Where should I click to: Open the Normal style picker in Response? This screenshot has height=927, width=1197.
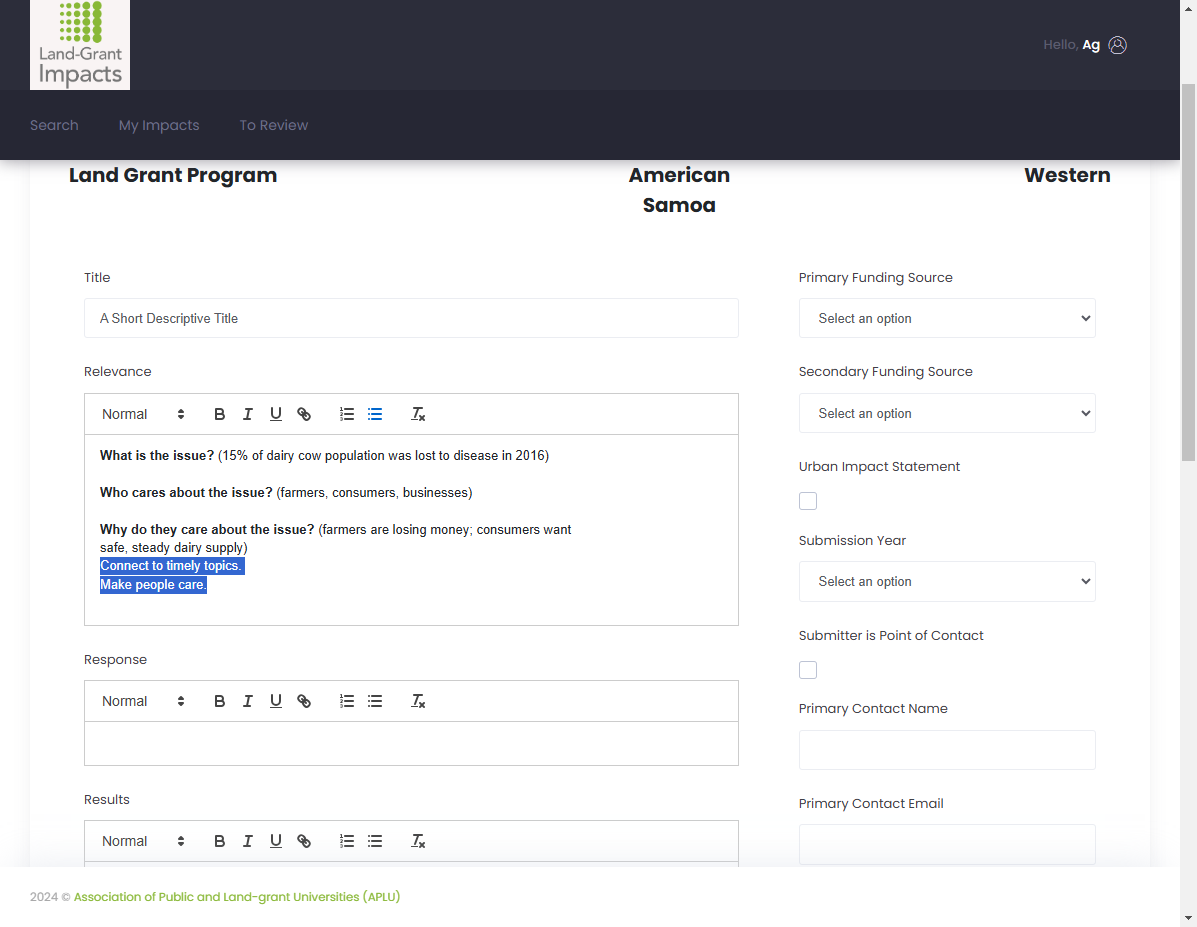pyautogui.click(x=143, y=701)
